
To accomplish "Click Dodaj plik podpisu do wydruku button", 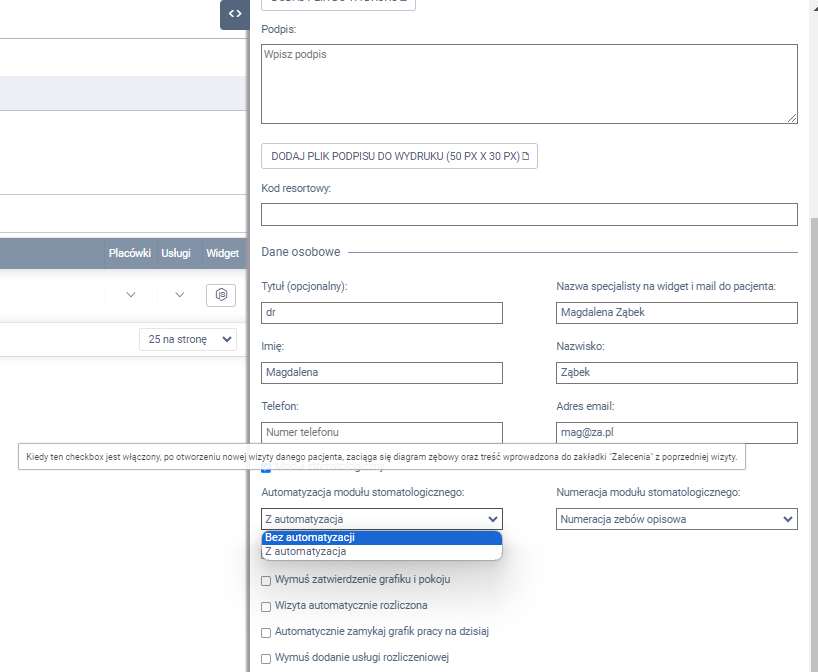I will pos(398,157).
